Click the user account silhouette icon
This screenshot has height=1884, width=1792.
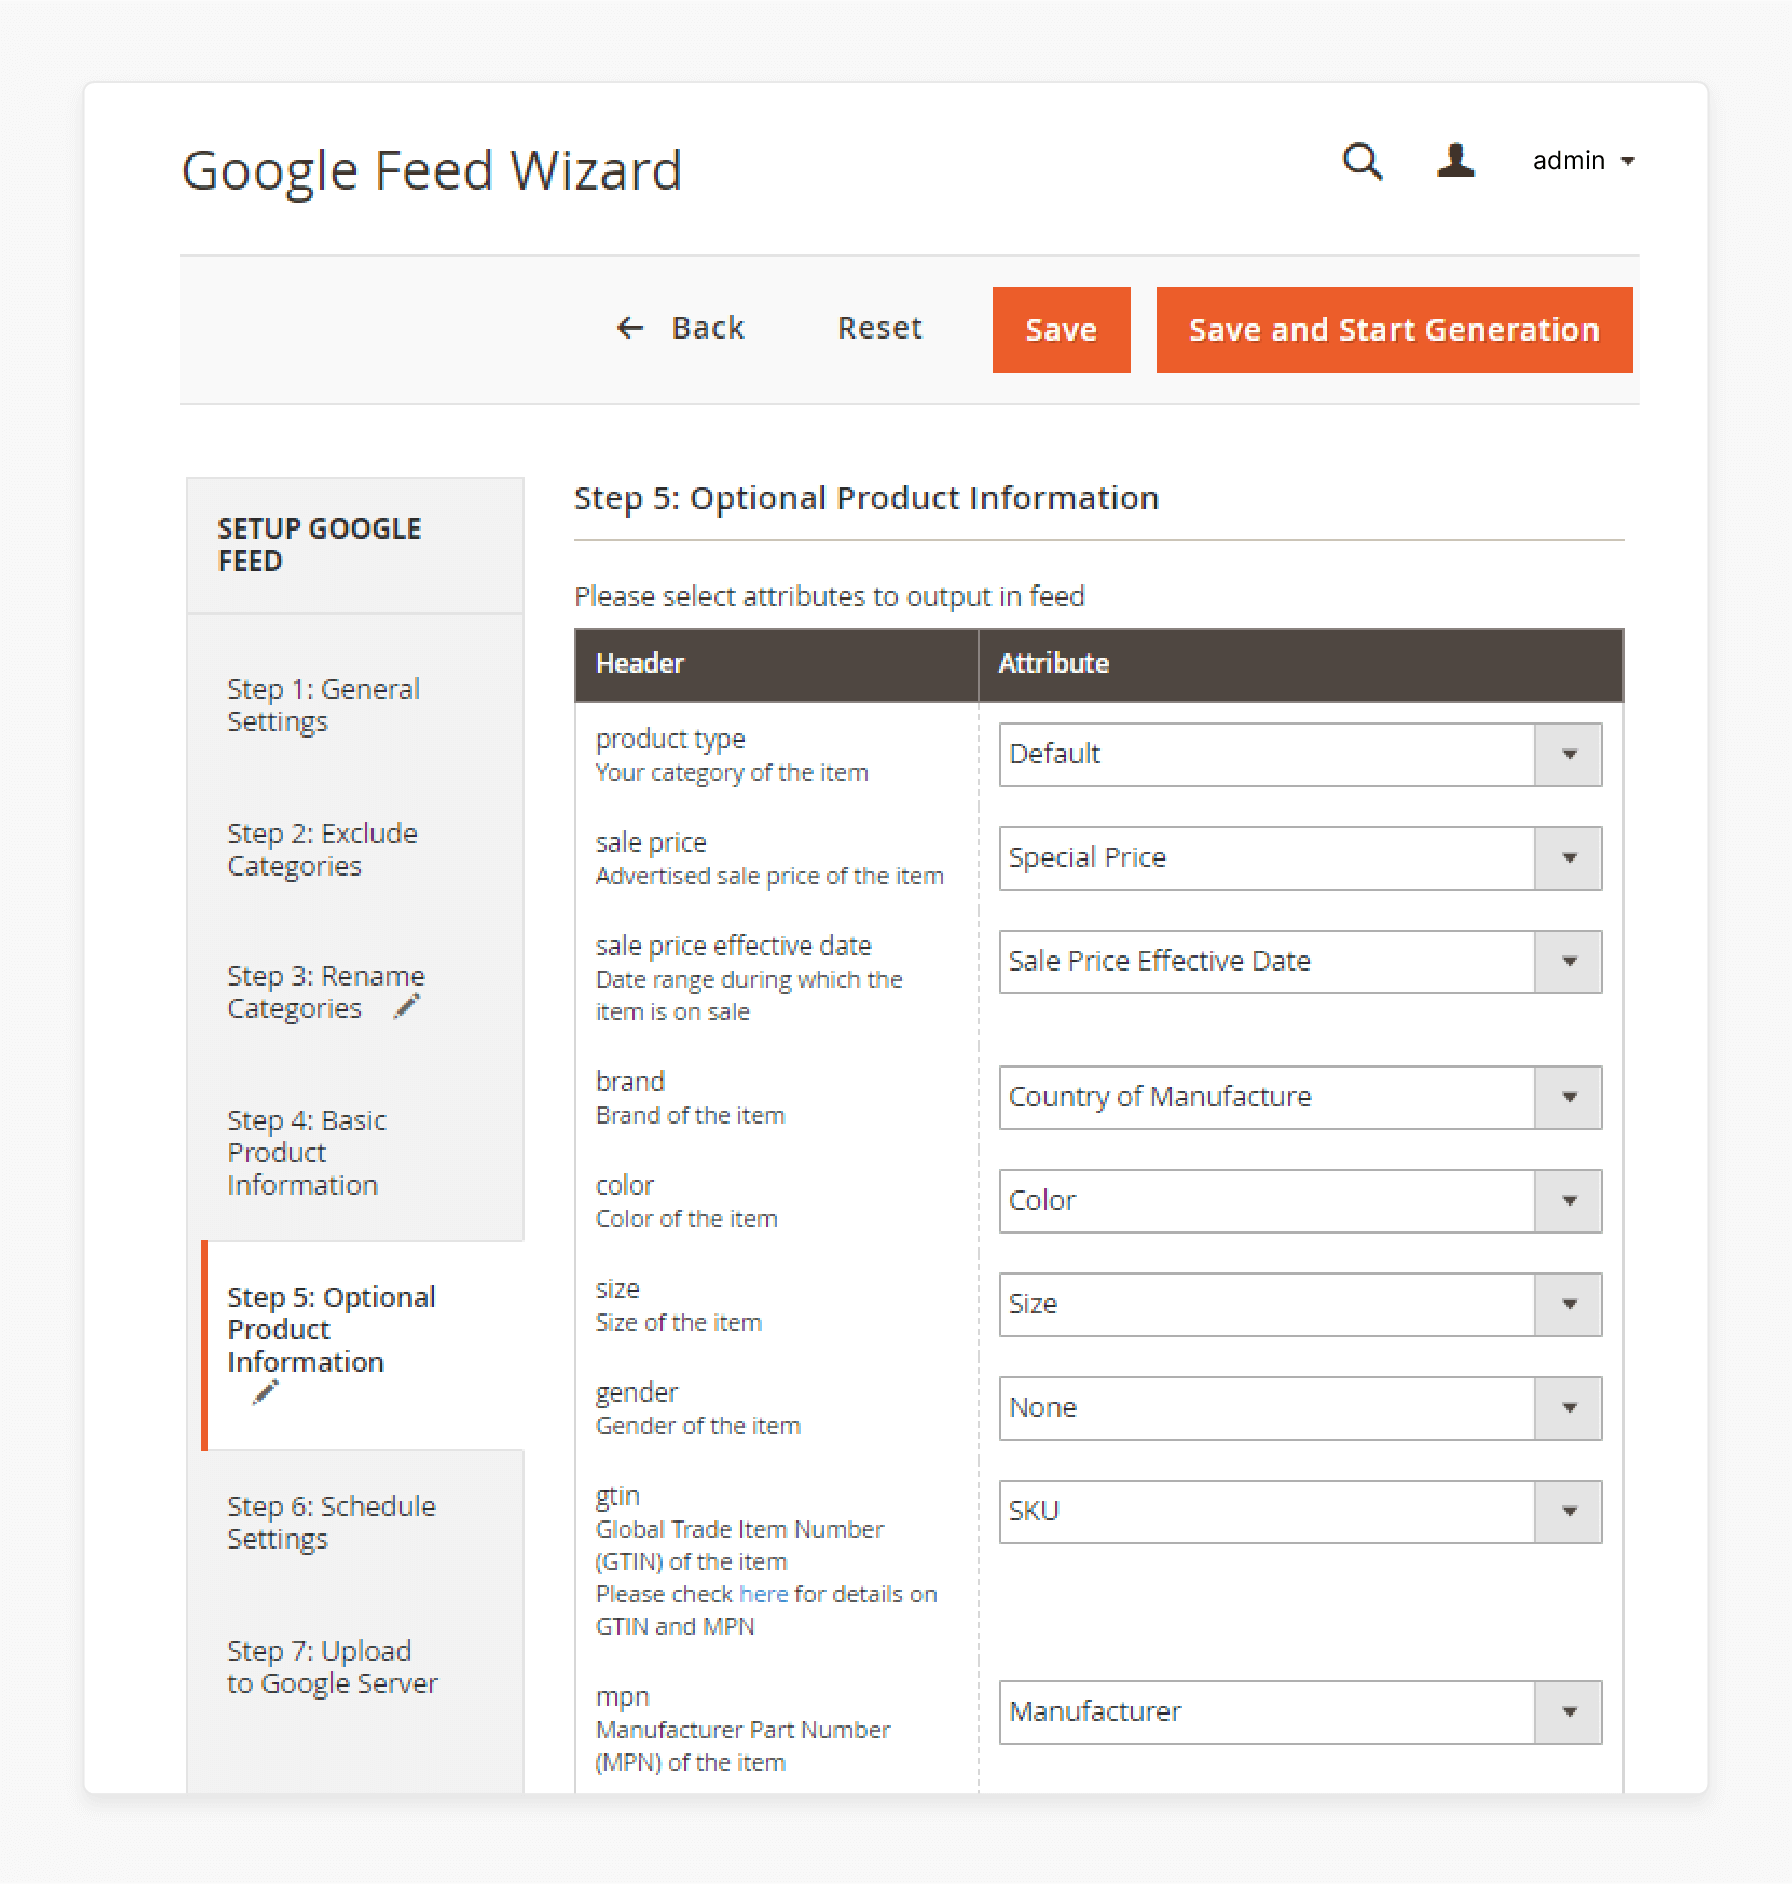1455,160
